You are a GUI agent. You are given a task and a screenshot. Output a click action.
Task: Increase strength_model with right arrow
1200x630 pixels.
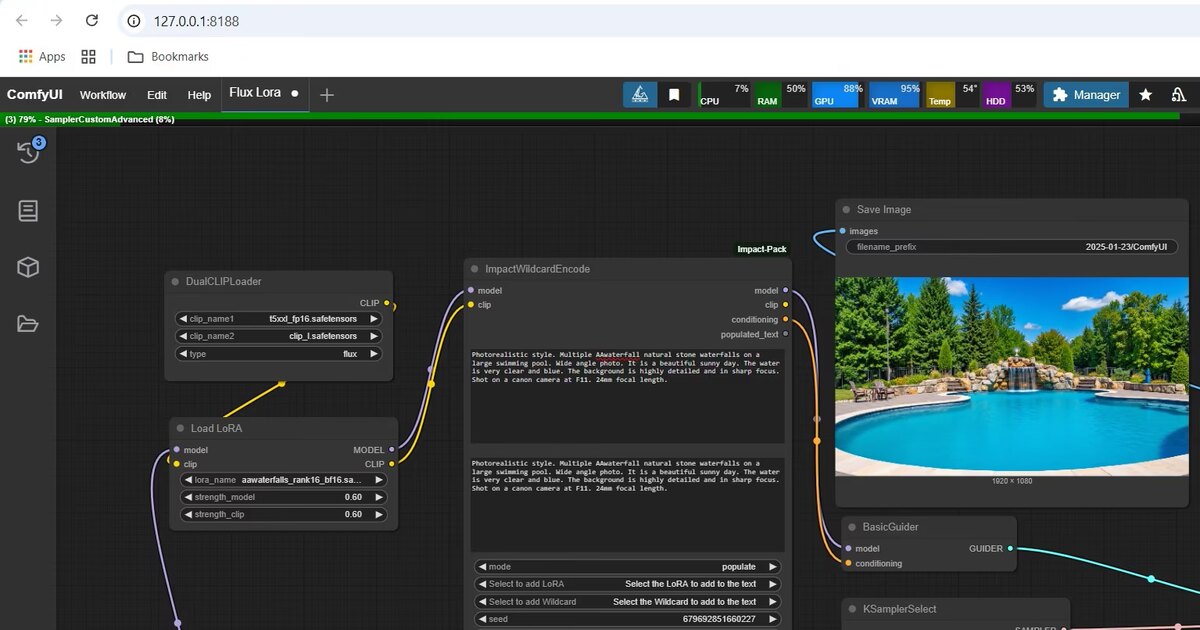378,497
